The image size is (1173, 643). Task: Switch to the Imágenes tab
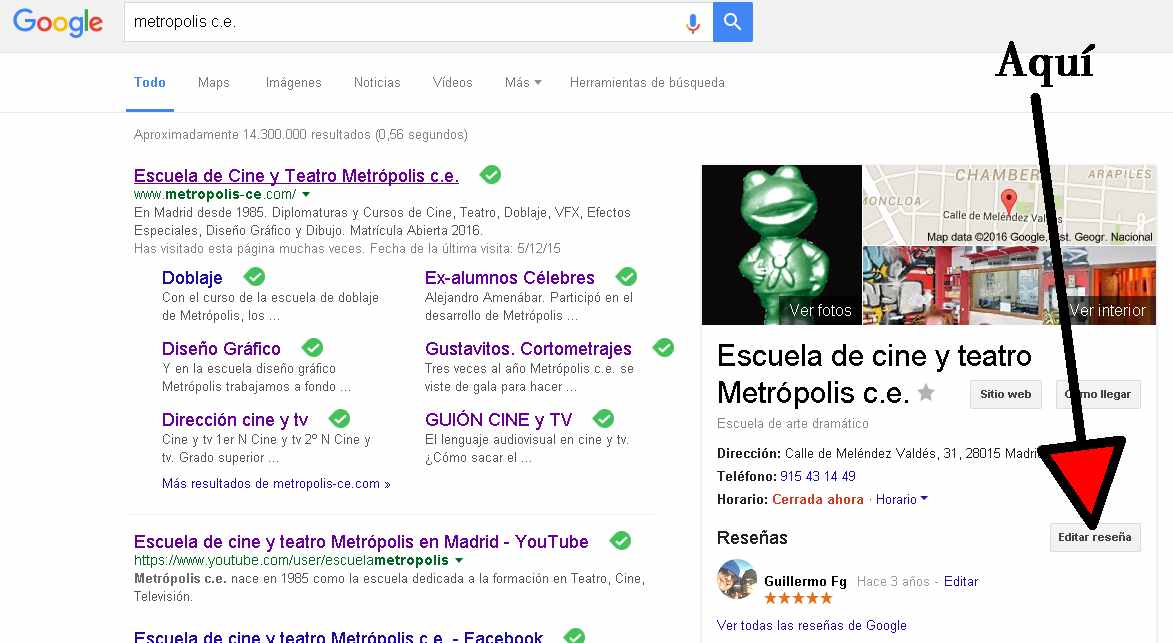293,83
